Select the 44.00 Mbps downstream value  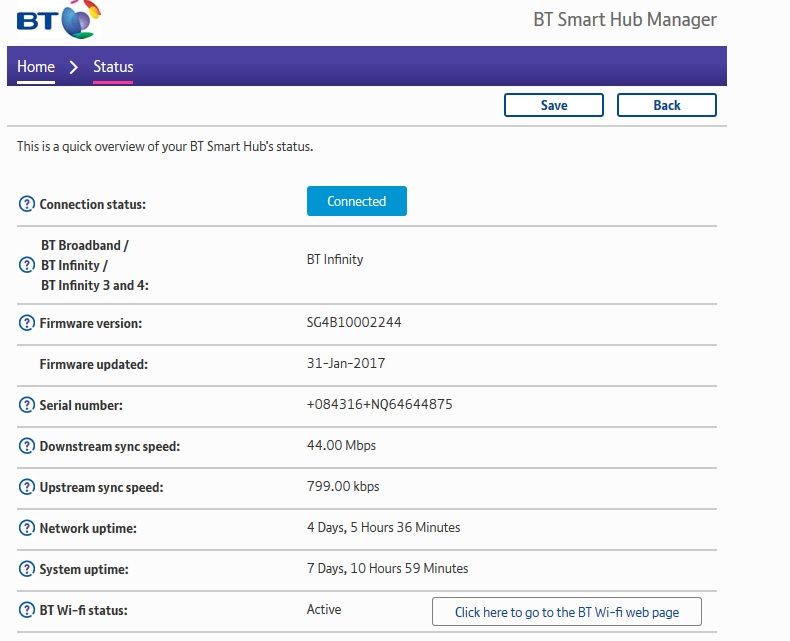[341, 445]
